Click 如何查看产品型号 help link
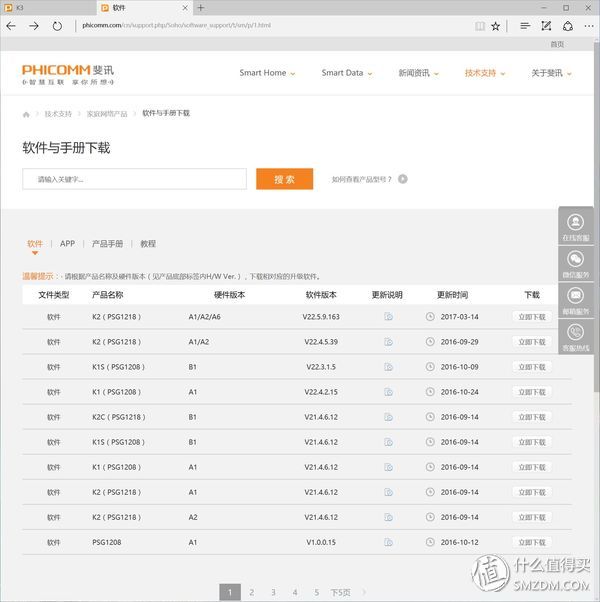This screenshot has height=602, width=600. pyautogui.click(x=361, y=179)
